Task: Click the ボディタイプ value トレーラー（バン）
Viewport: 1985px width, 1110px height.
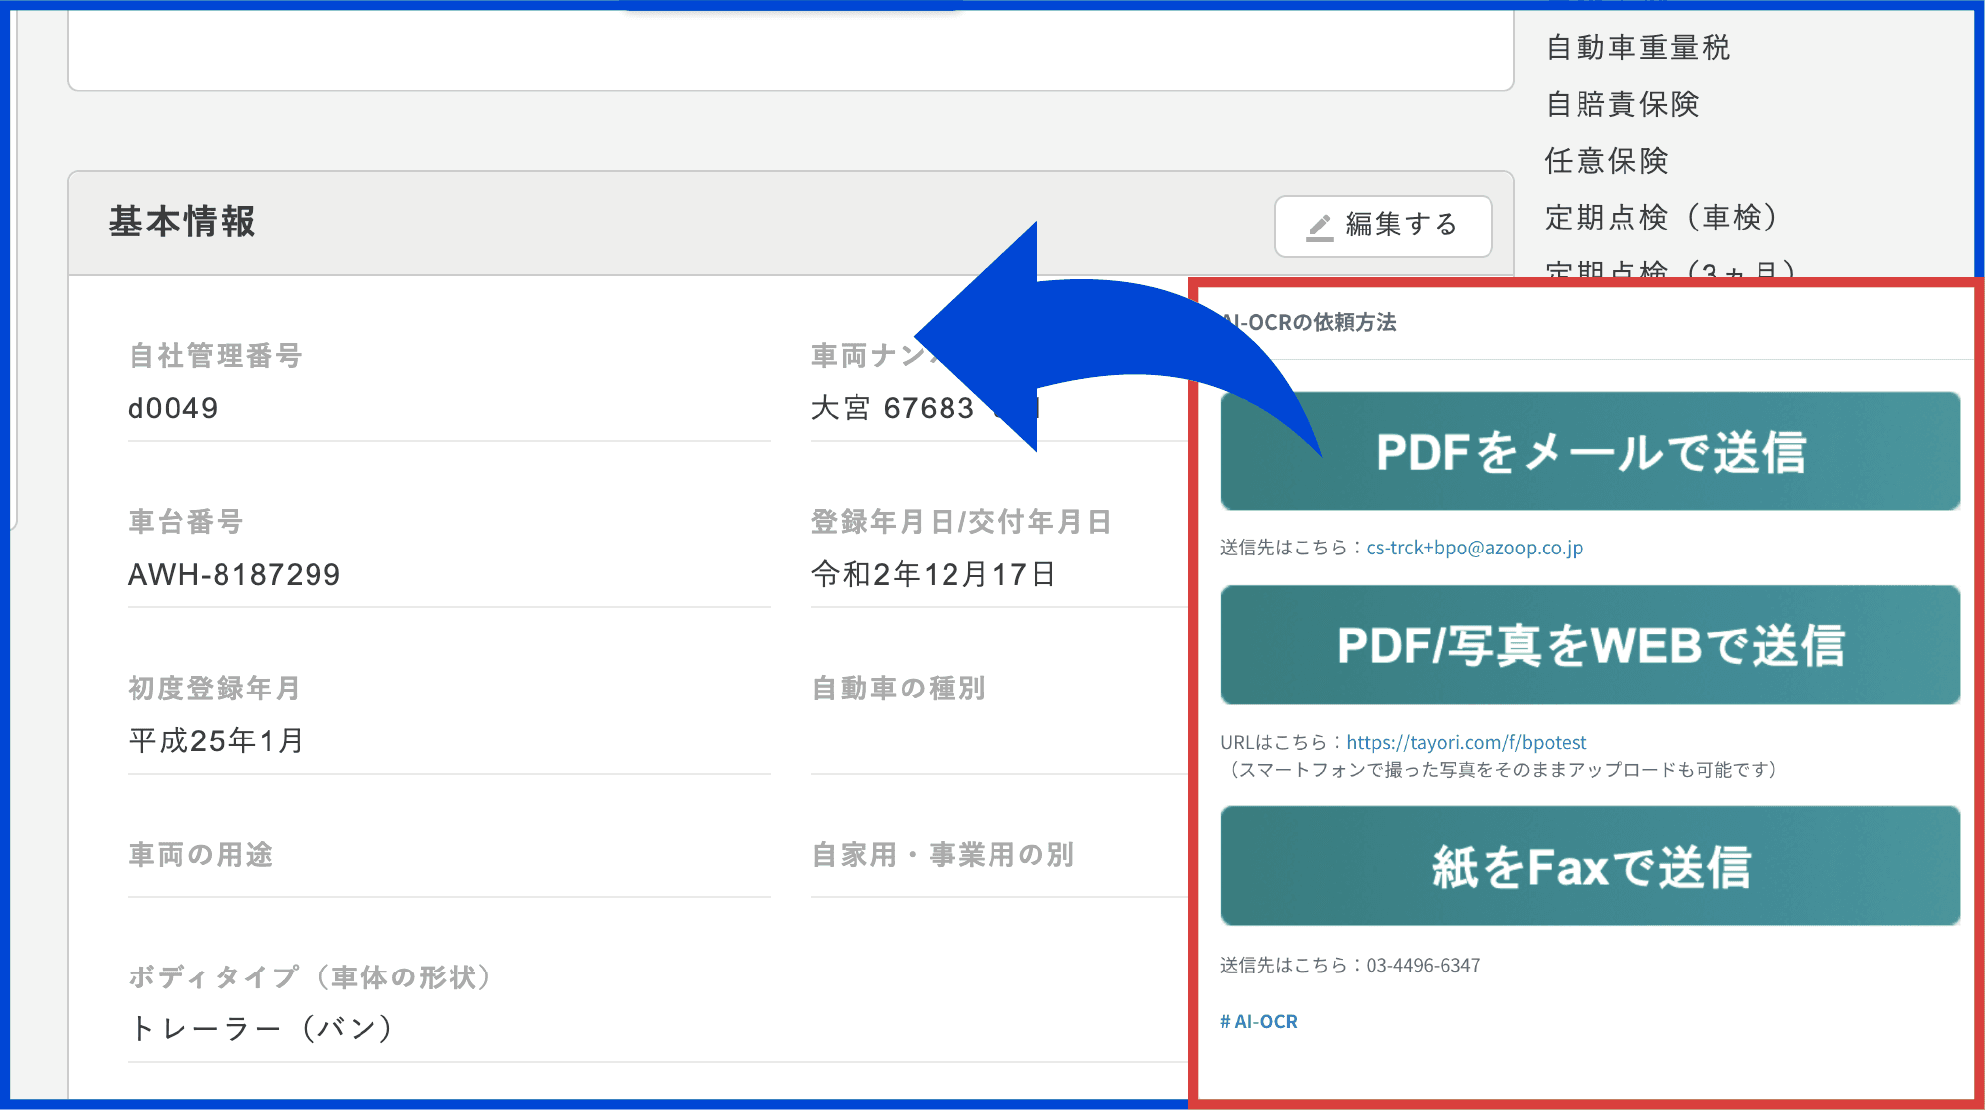Action: 262,1028
